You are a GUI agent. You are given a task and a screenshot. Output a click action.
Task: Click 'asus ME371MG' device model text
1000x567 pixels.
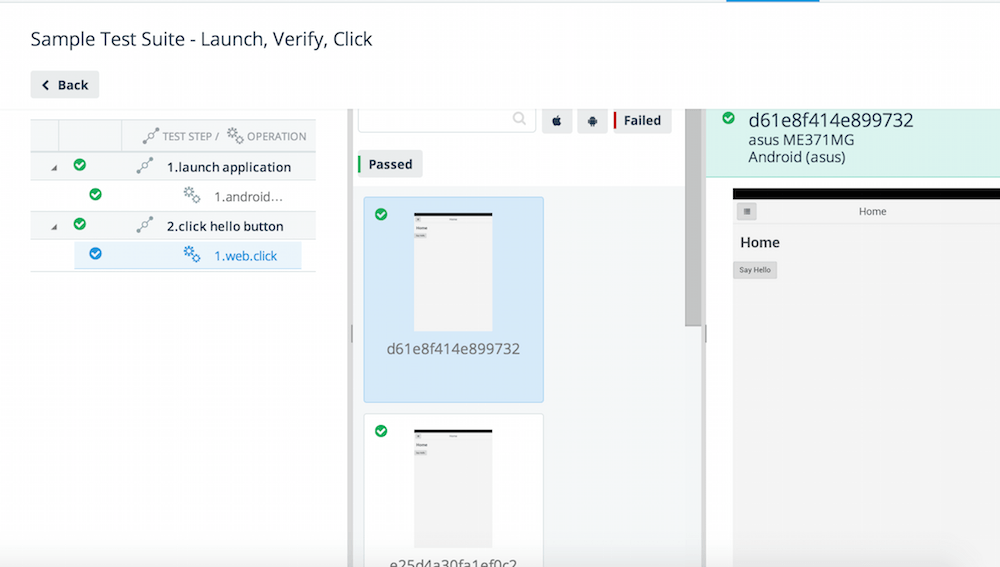click(801, 140)
